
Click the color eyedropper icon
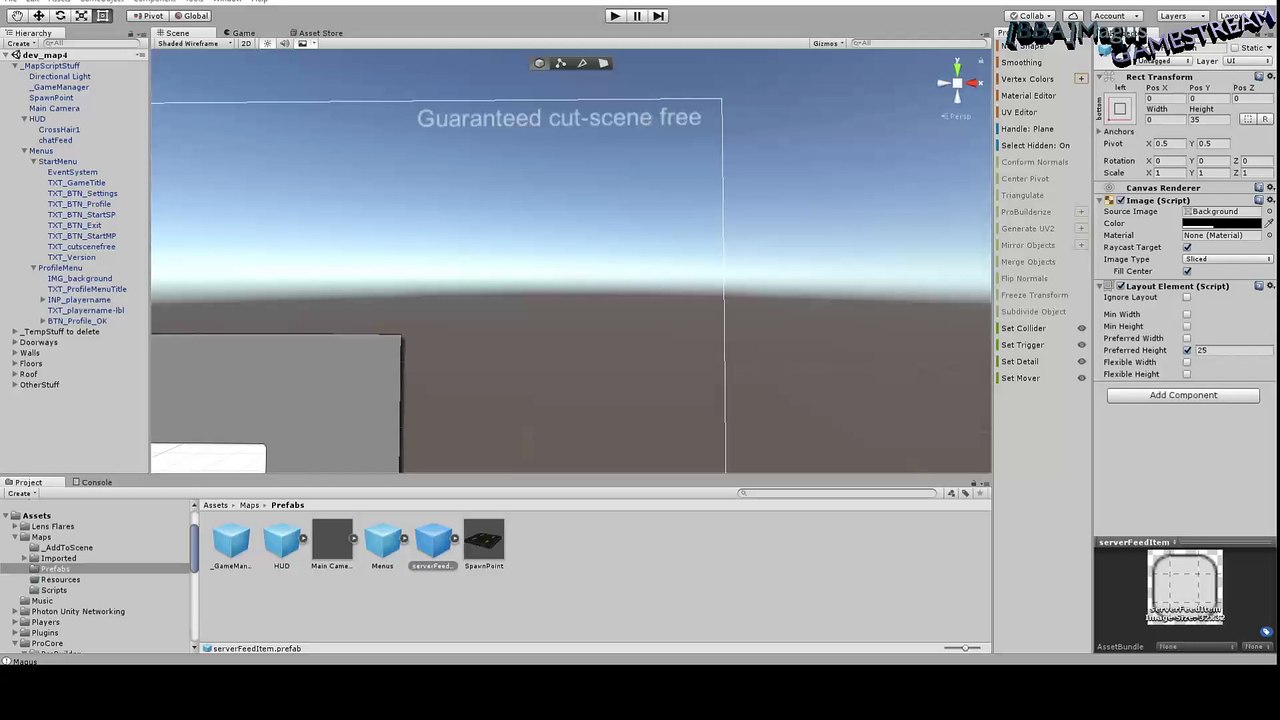pyautogui.click(x=1268, y=223)
